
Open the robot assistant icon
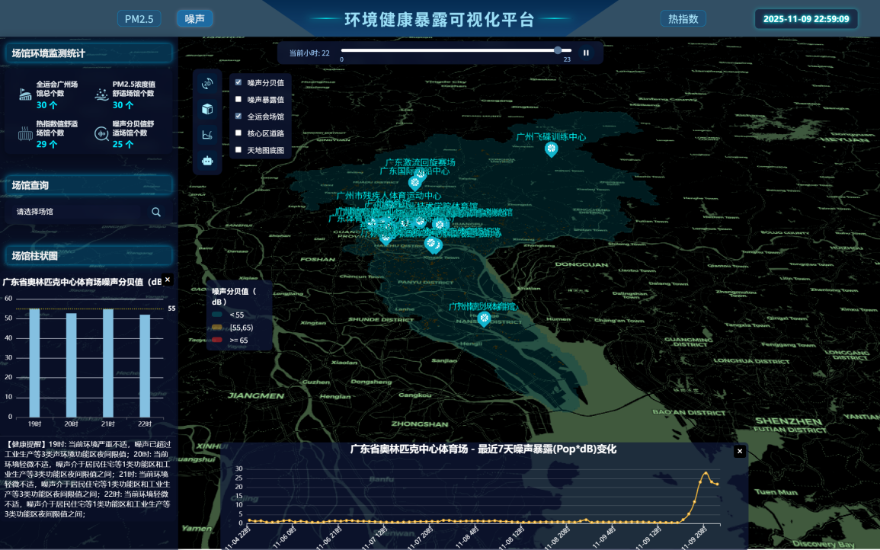click(x=207, y=159)
